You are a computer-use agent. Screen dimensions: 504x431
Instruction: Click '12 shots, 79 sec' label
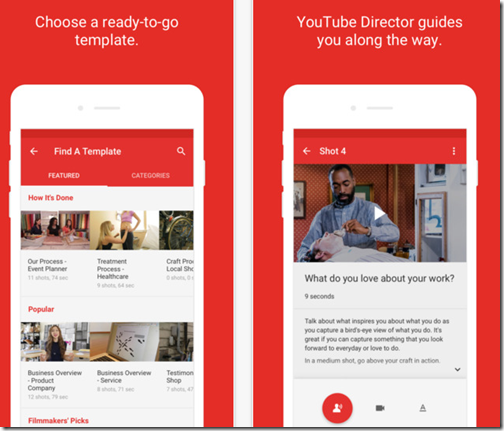(x=48, y=397)
